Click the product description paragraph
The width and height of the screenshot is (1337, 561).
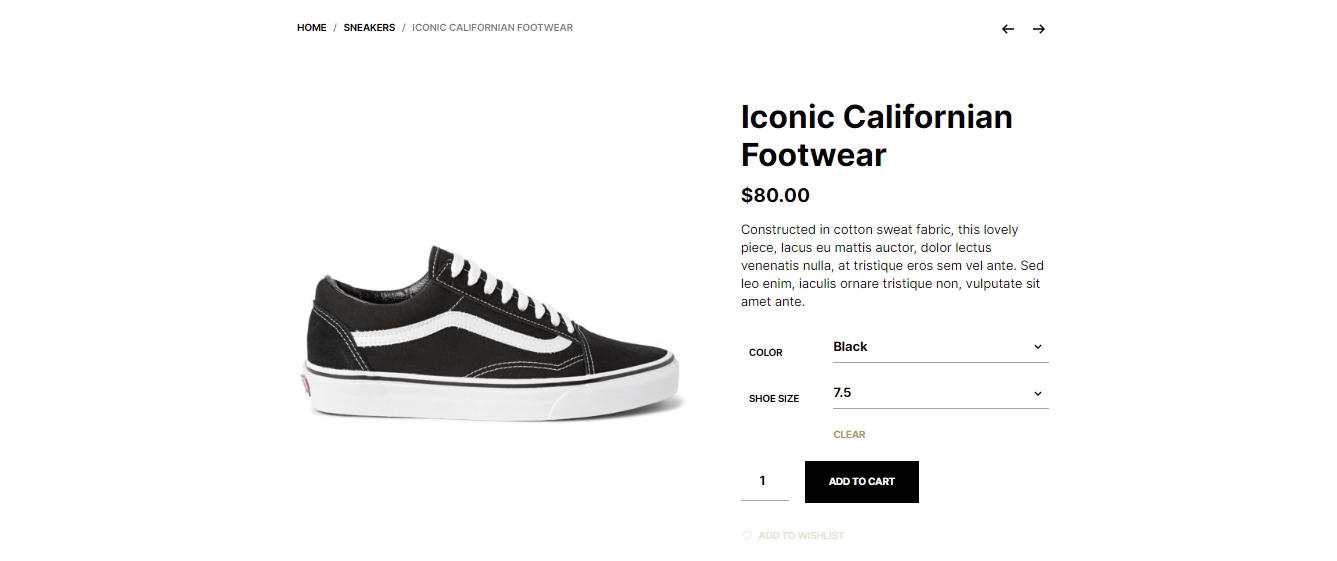tap(893, 266)
